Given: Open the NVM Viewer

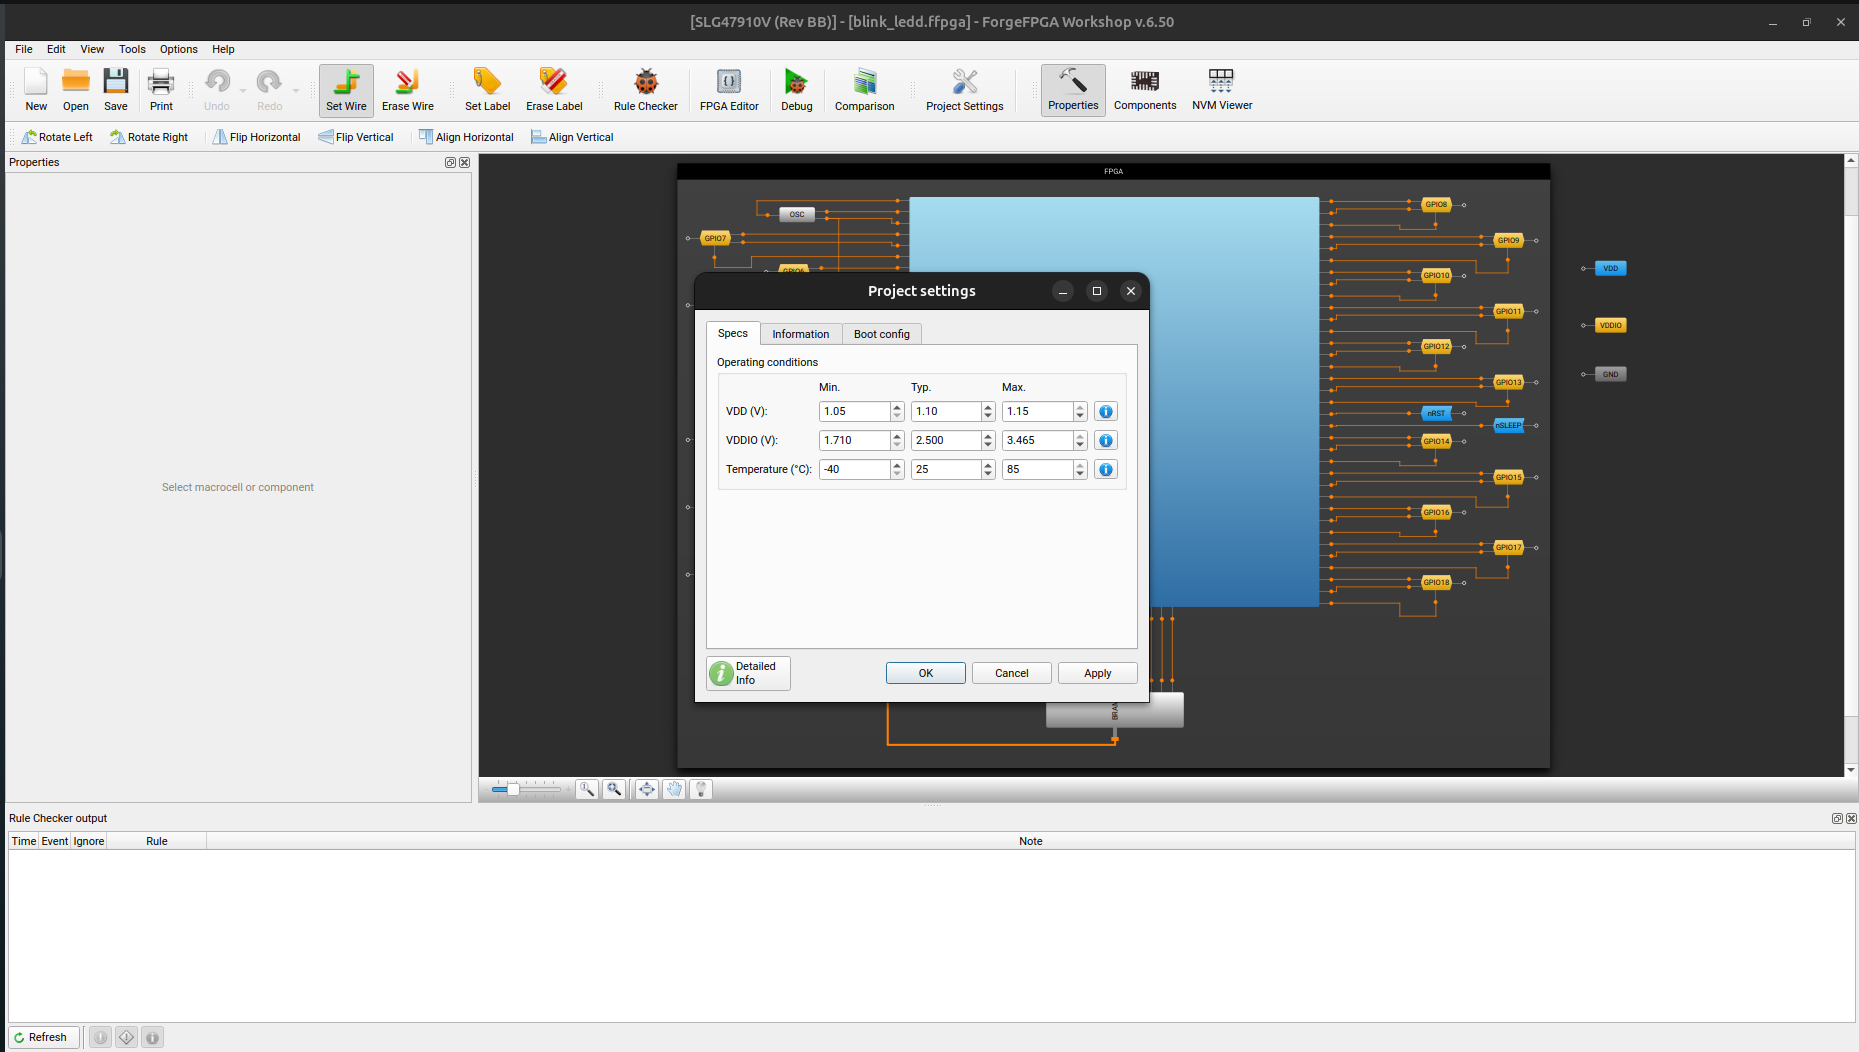Looking at the screenshot, I should [1221, 90].
